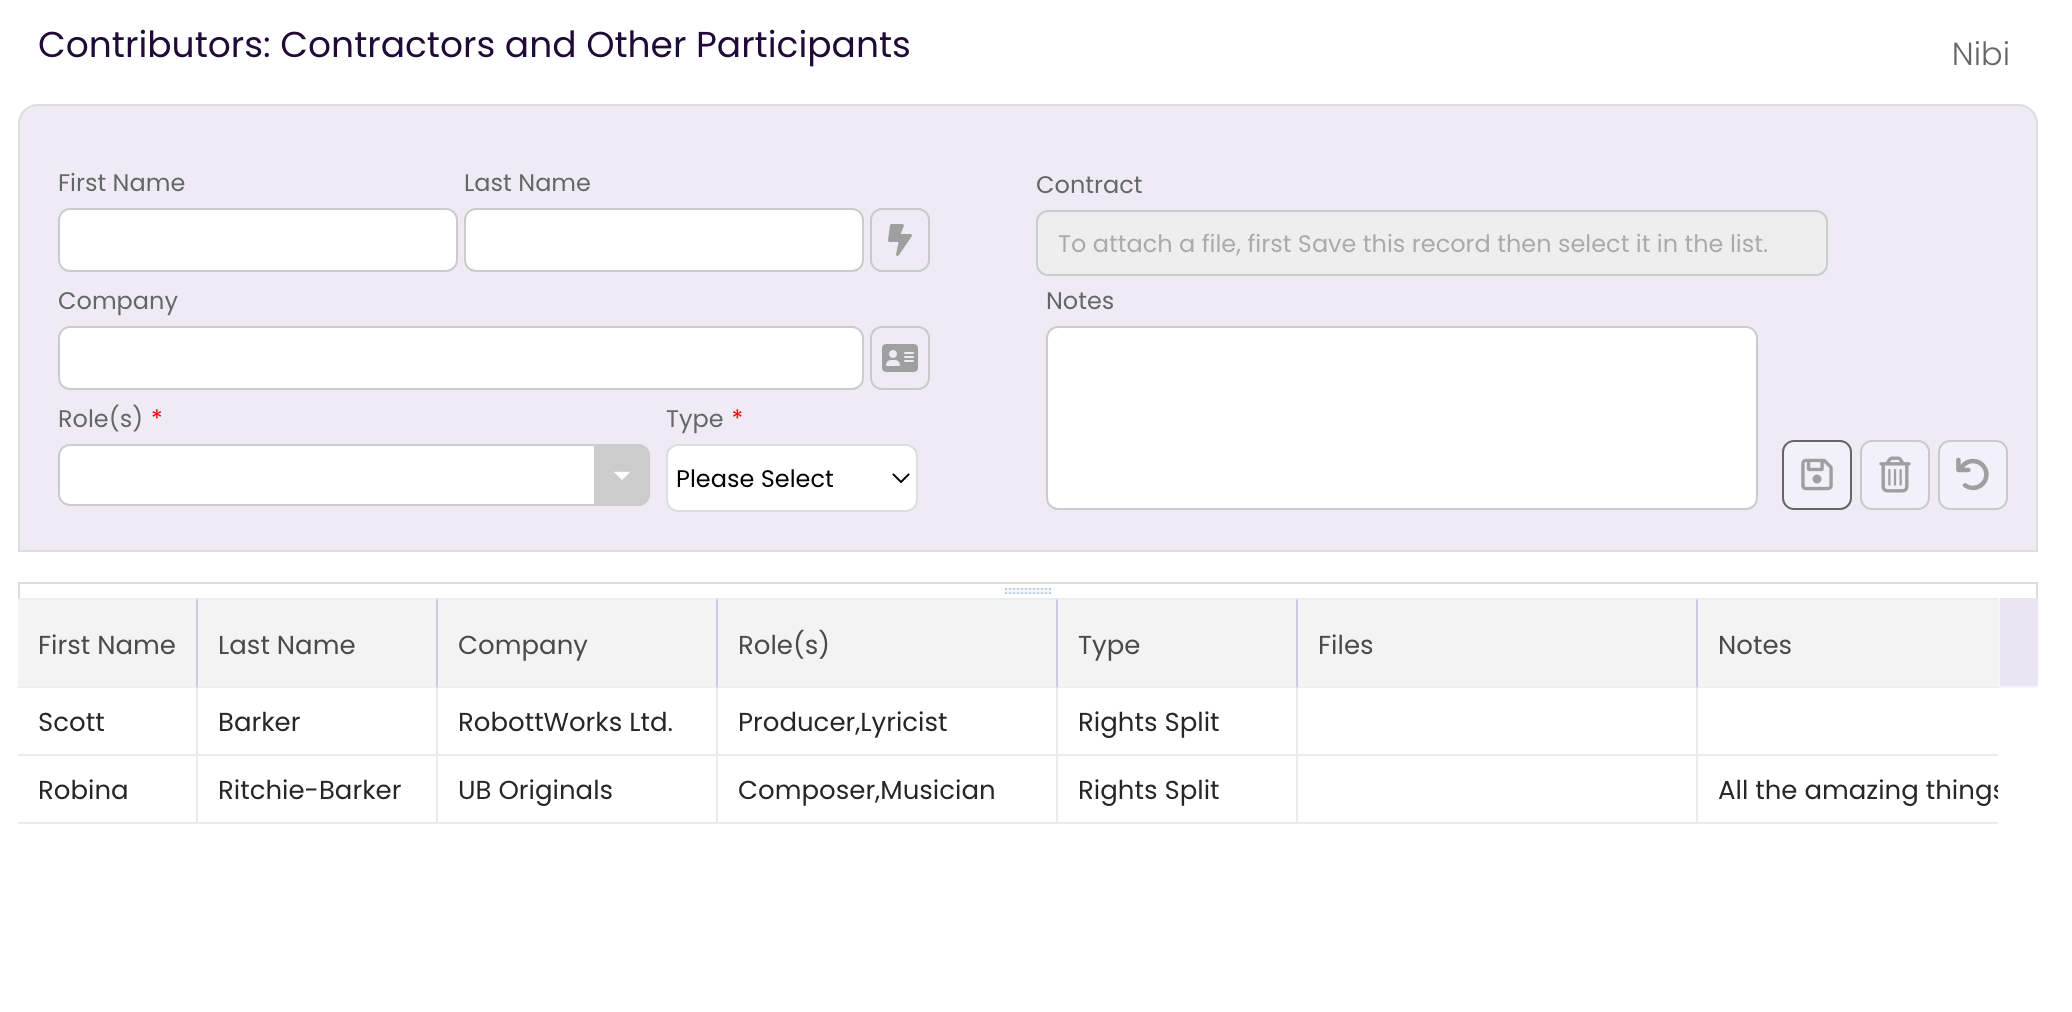This screenshot has width=2072, height=1012.
Task: Click the lightning bolt quick-fill icon
Action: coord(900,240)
